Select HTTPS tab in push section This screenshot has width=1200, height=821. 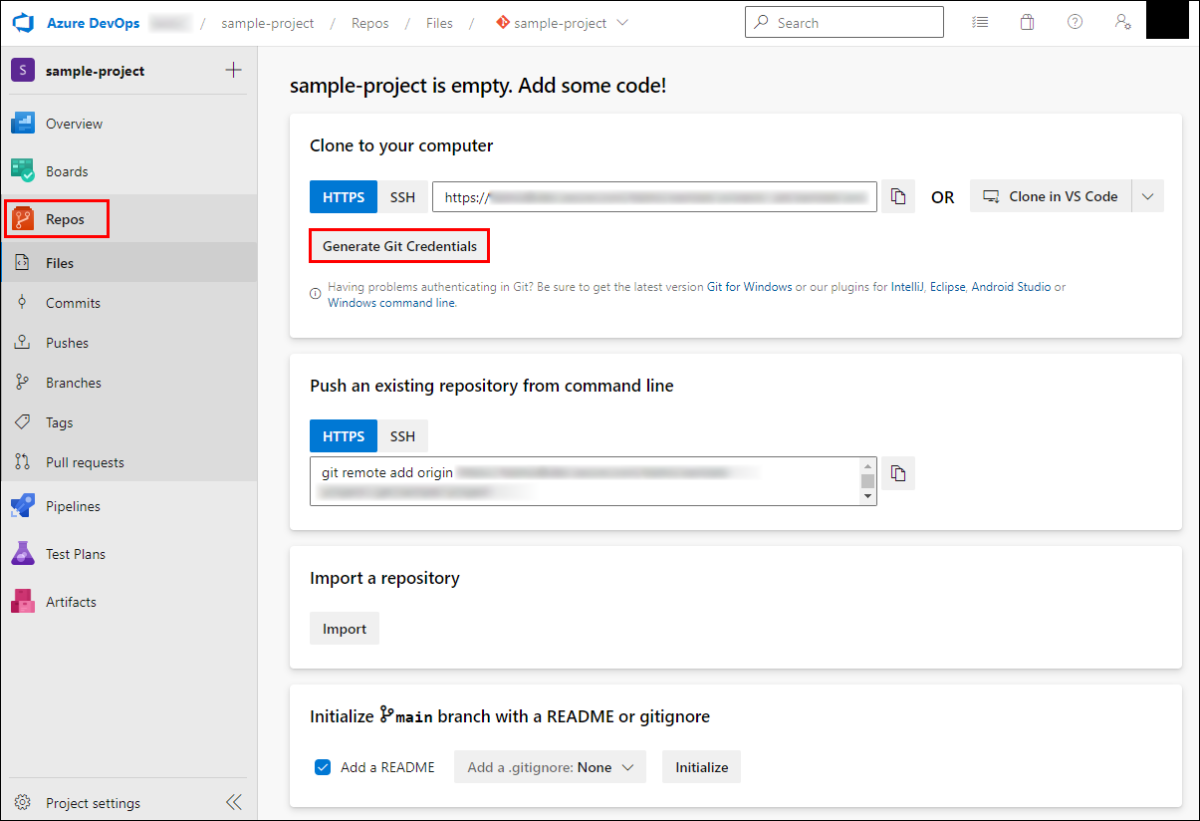(x=343, y=436)
